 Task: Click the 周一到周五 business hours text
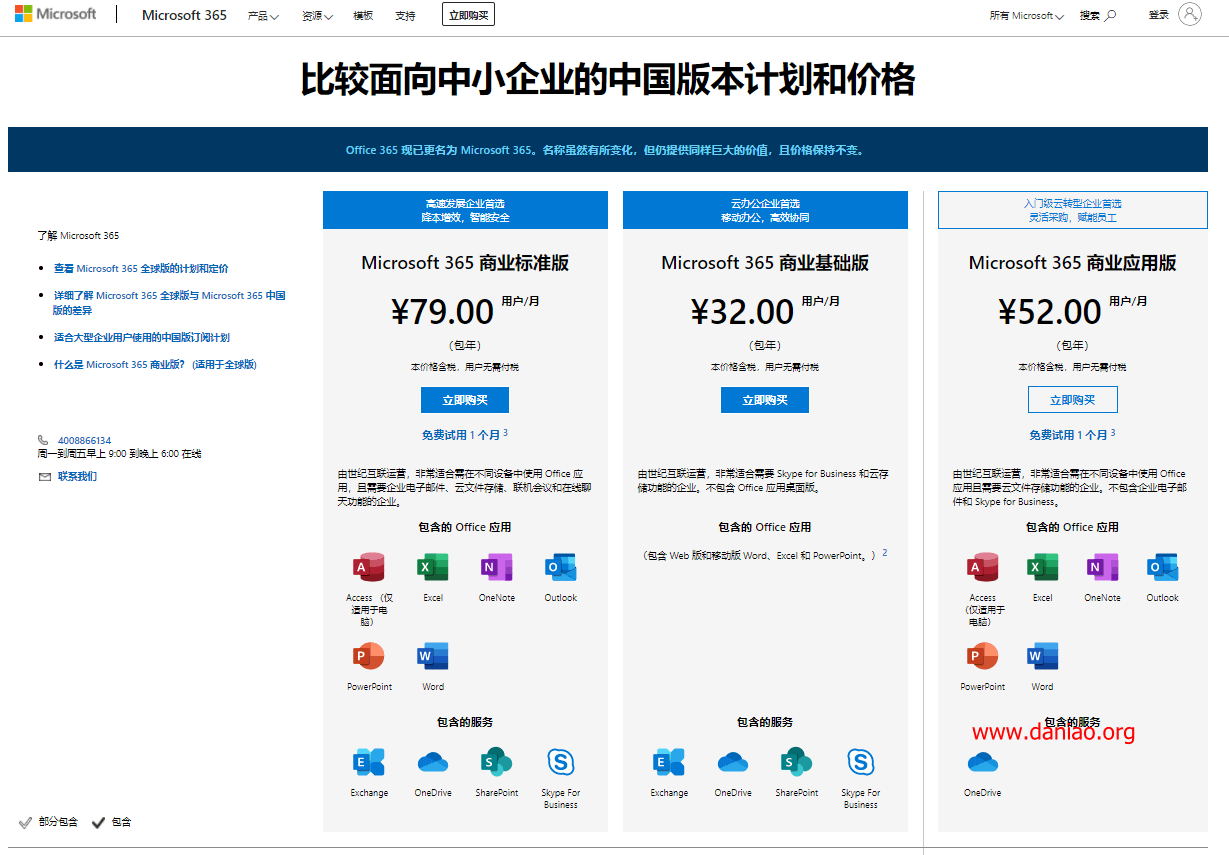tap(119, 454)
